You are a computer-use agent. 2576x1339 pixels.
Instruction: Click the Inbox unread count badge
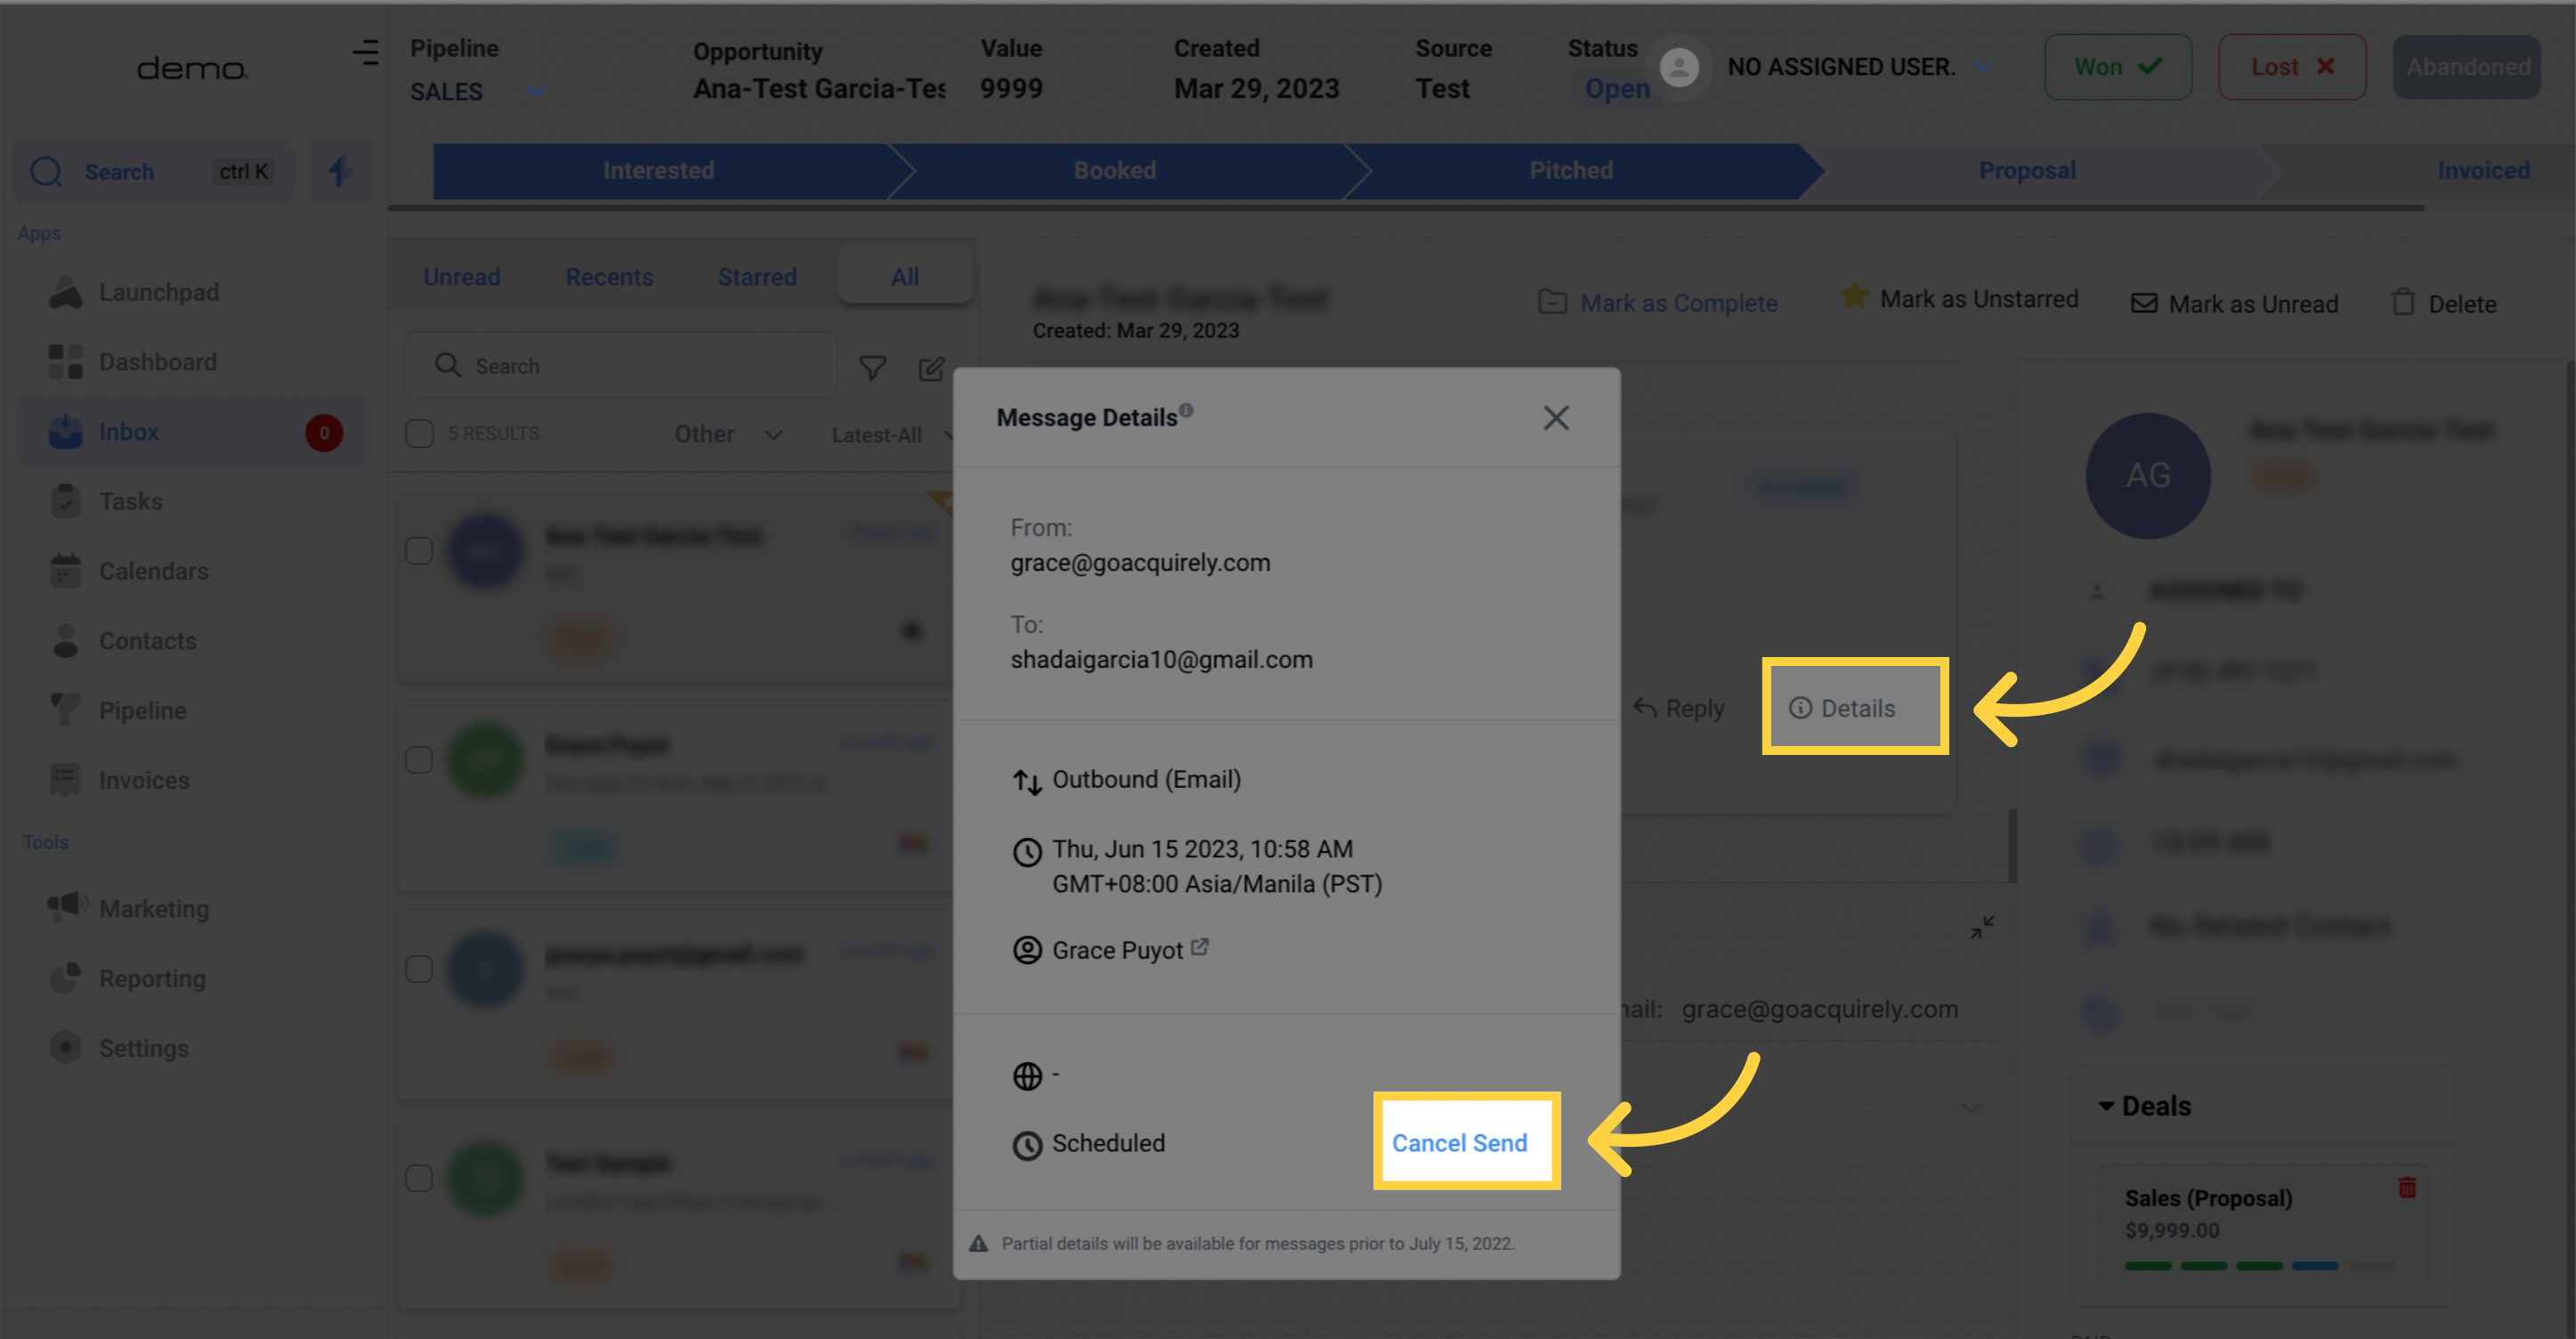point(324,433)
